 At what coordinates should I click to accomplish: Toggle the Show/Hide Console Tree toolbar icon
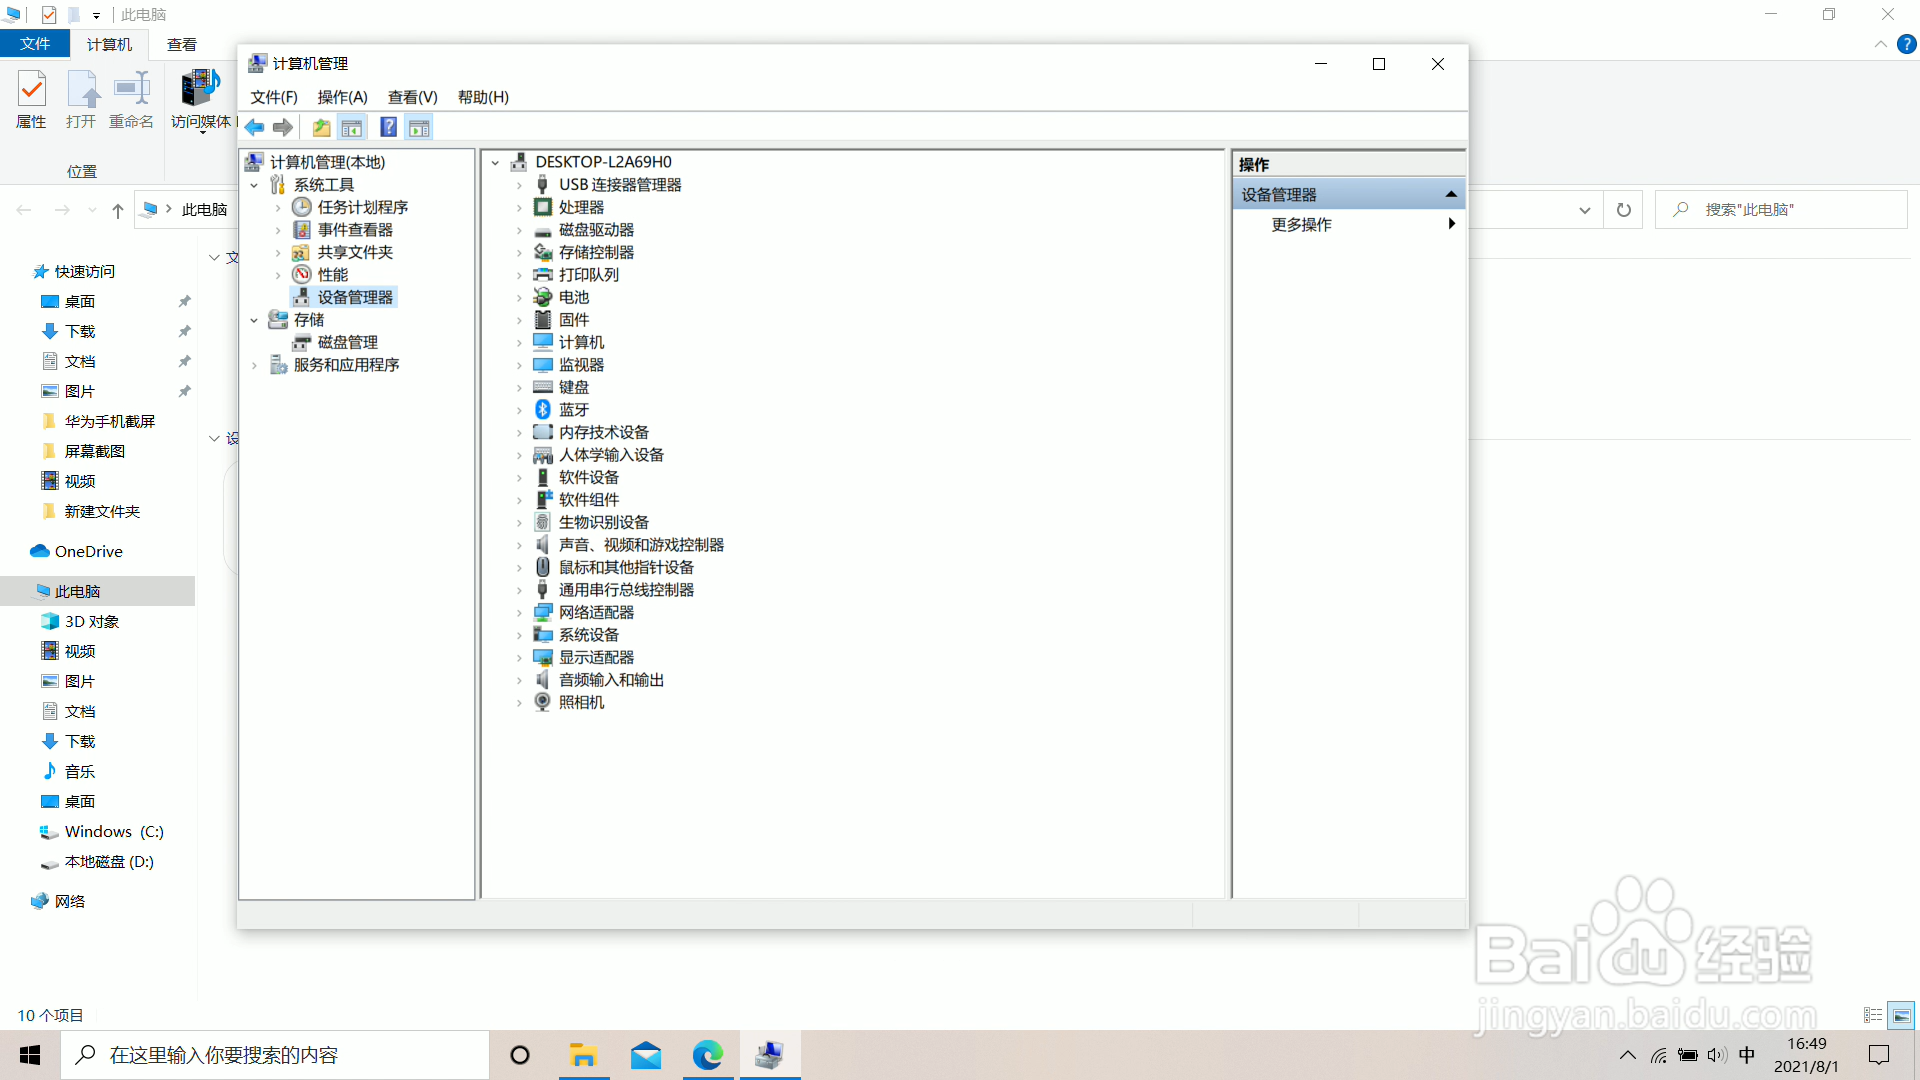pos(352,127)
